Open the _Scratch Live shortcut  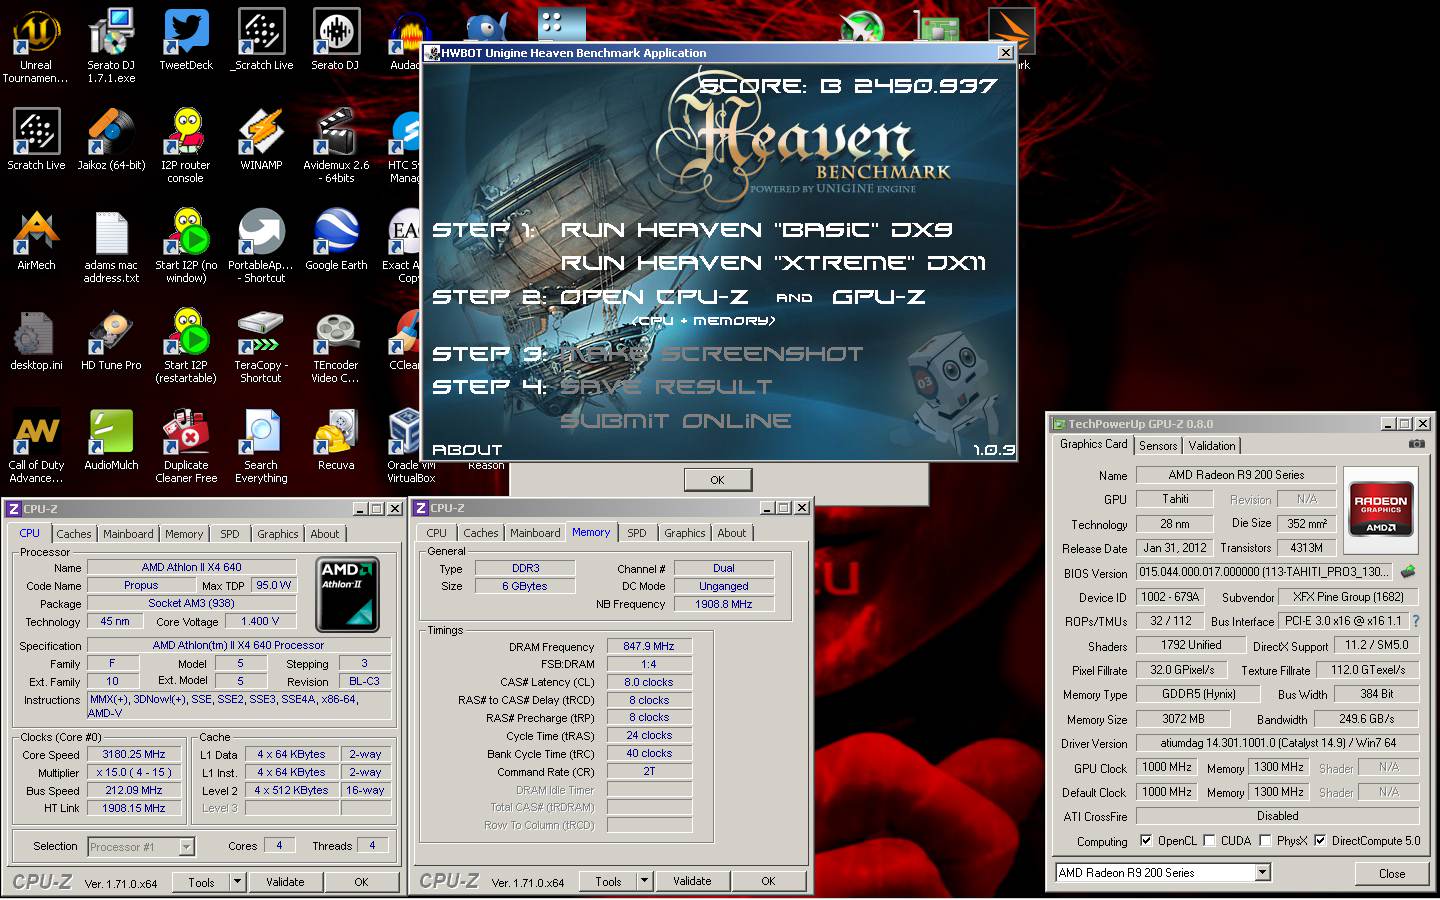(x=261, y=40)
